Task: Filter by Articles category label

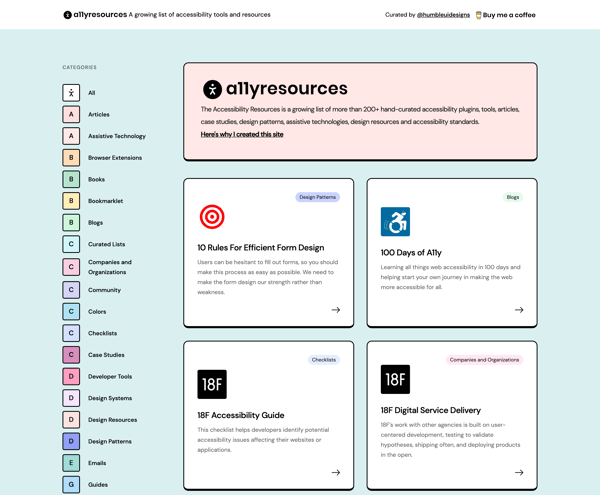Action: (99, 114)
